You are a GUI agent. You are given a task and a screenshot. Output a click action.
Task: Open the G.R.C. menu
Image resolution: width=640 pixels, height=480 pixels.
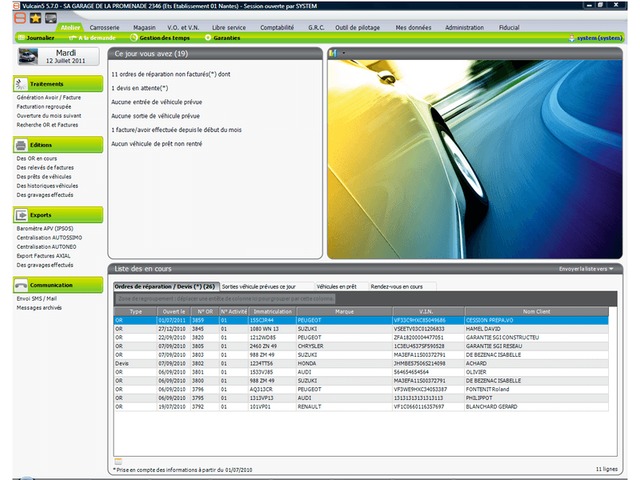click(x=316, y=27)
